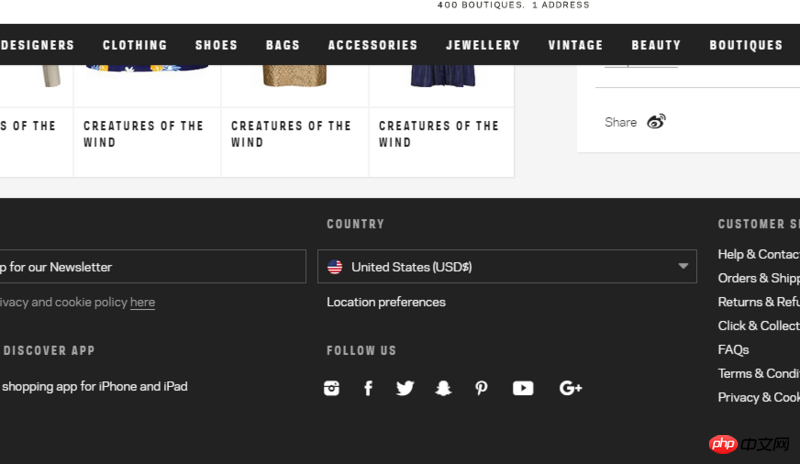Click the YouTube icon
Image resolution: width=800 pixels, height=464 pixels.
point(523,388)
